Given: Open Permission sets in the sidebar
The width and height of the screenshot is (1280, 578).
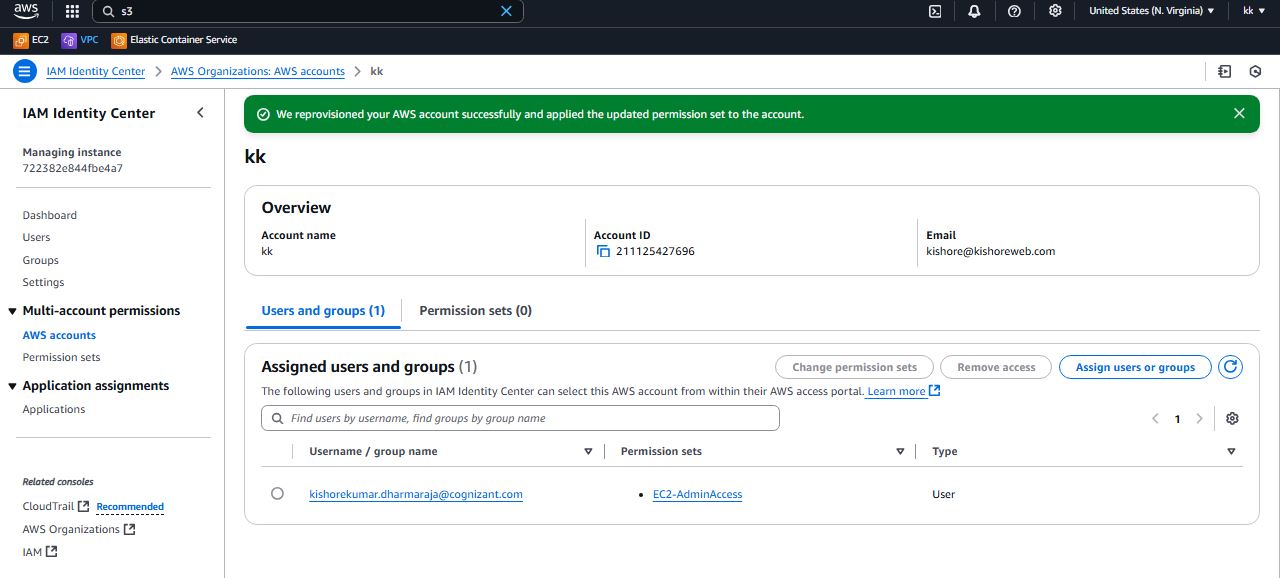Looking at the screenshot, I should [x=61, y=357].
